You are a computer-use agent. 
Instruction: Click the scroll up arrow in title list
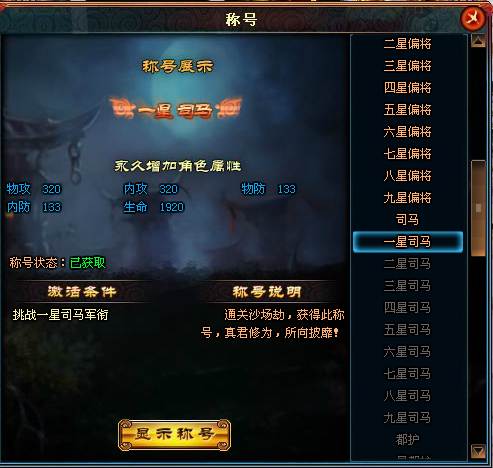(x=478, y=41)
